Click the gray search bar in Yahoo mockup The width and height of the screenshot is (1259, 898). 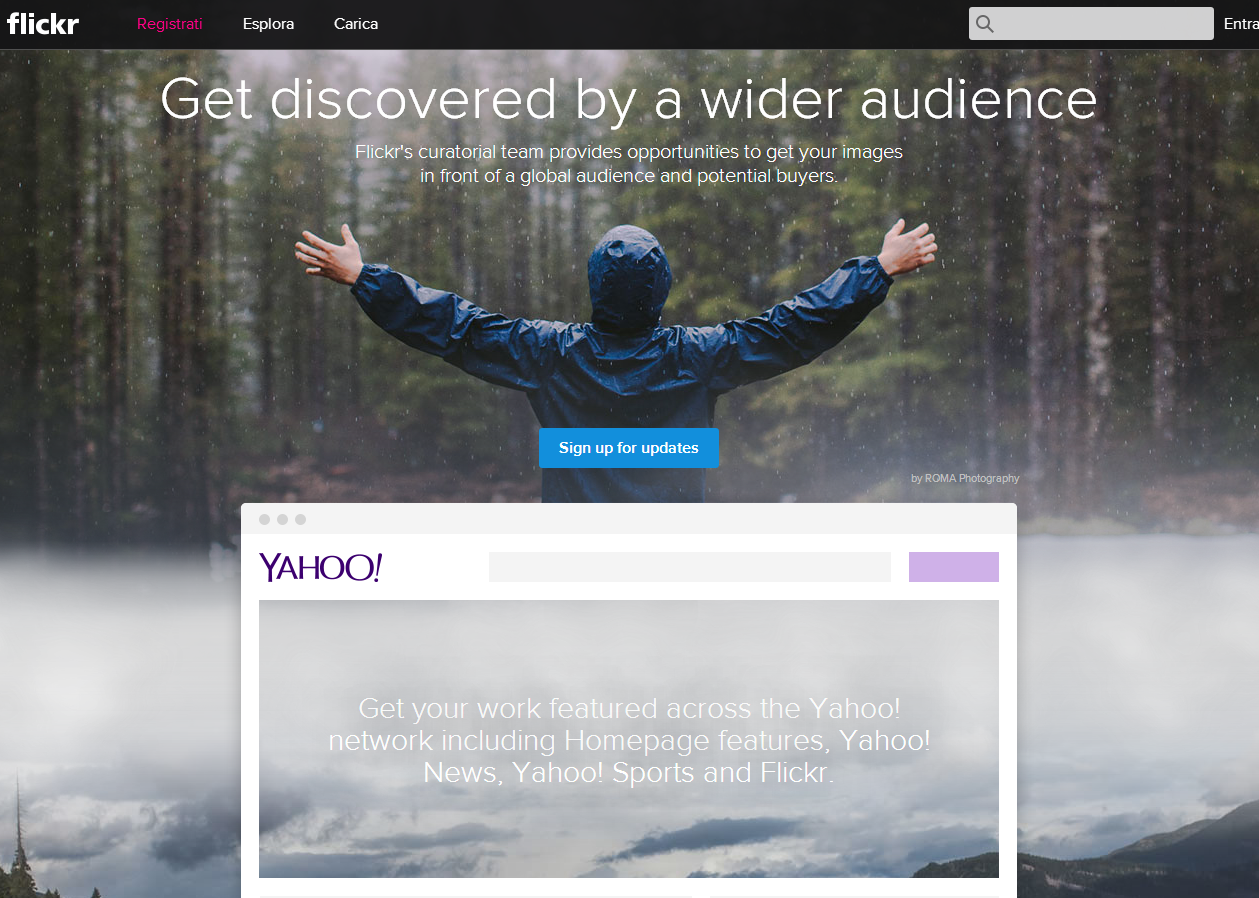(x=690, y=567)
